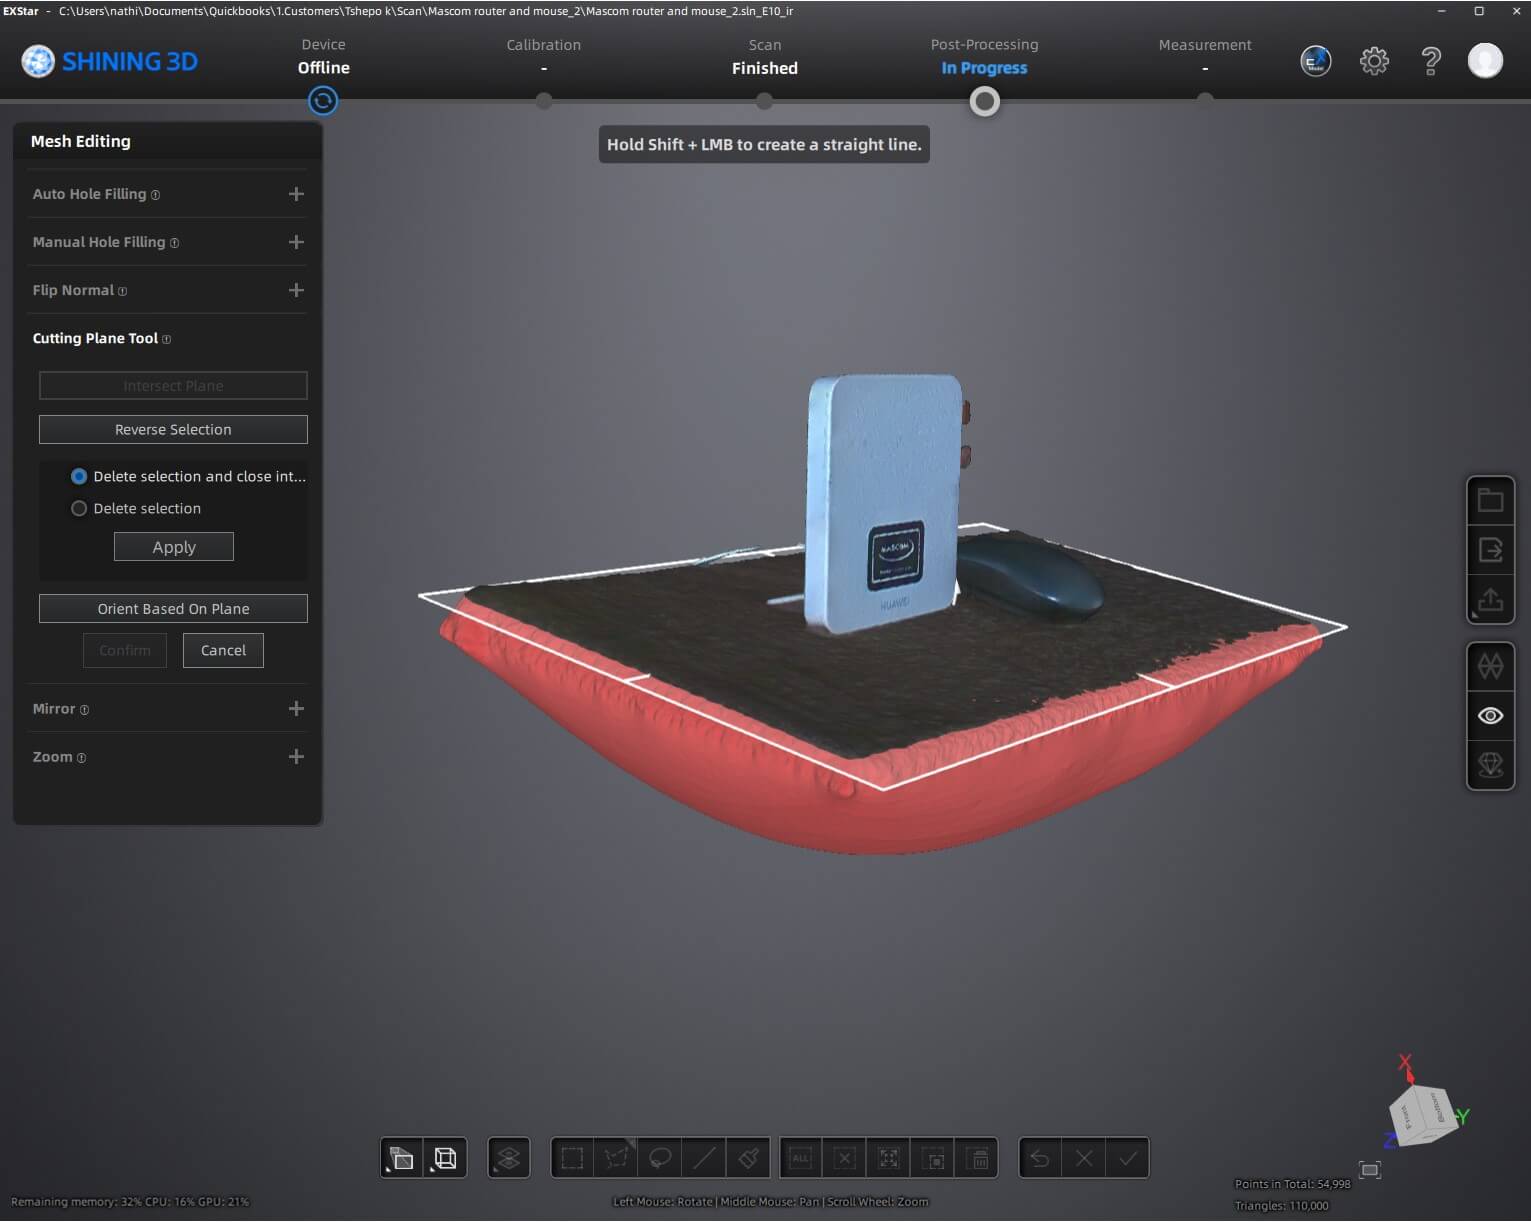Click the delete trash can icon
The height and width of the screenshot is (1222, 1531).
pyautogui.click(x=980, y=1158)
